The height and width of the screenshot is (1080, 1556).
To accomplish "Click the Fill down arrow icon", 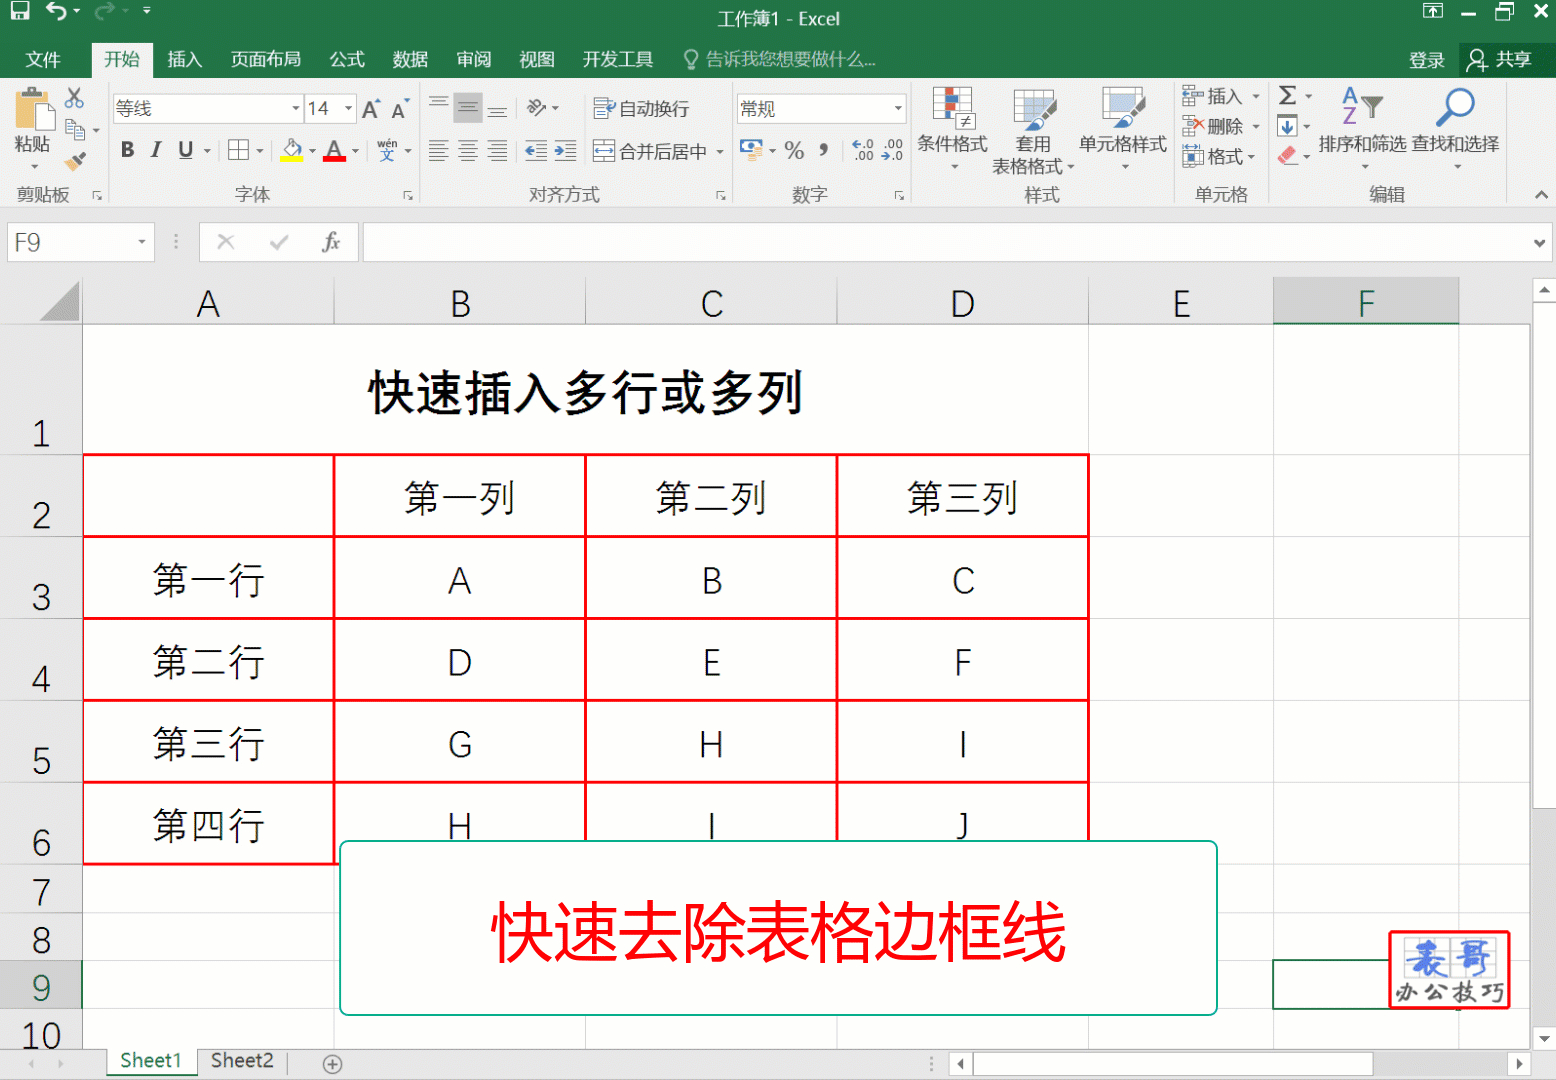I will point(1288,126).
